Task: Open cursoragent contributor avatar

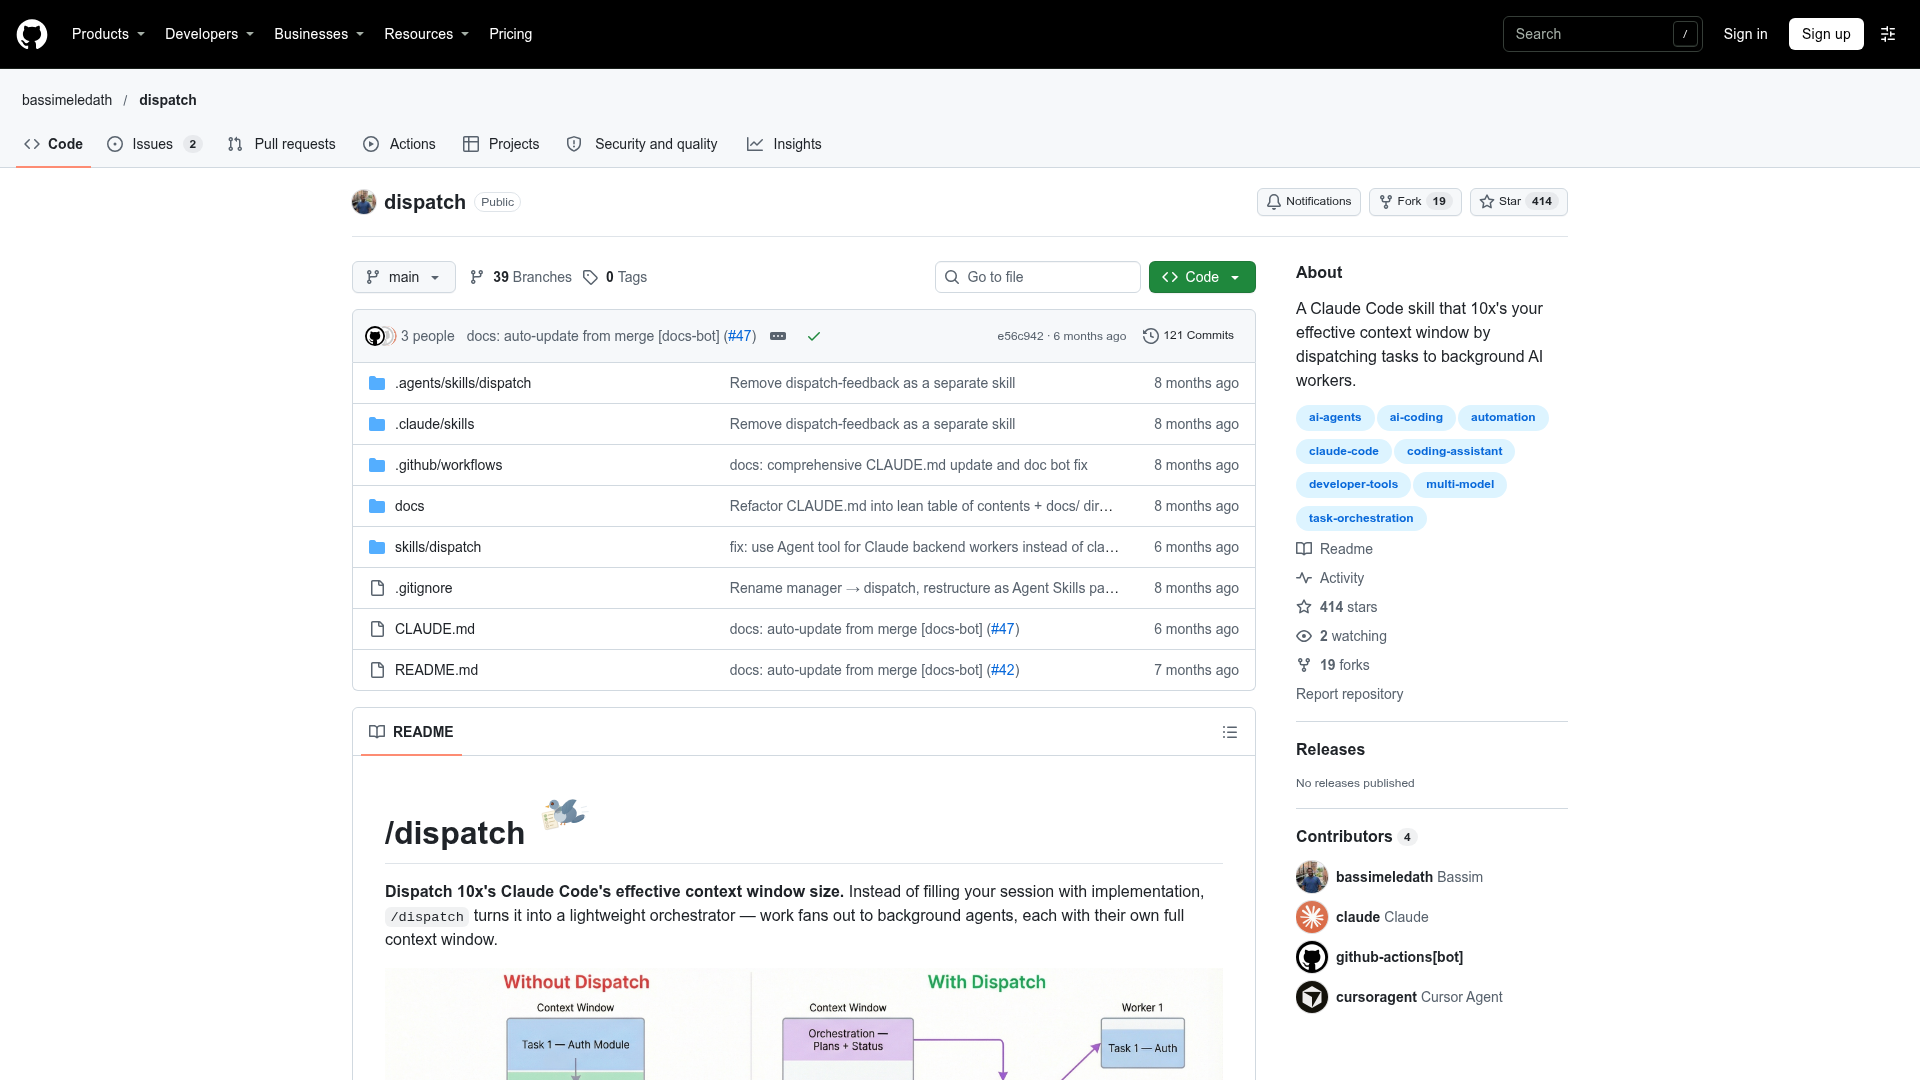Action: click(1312, 997)
